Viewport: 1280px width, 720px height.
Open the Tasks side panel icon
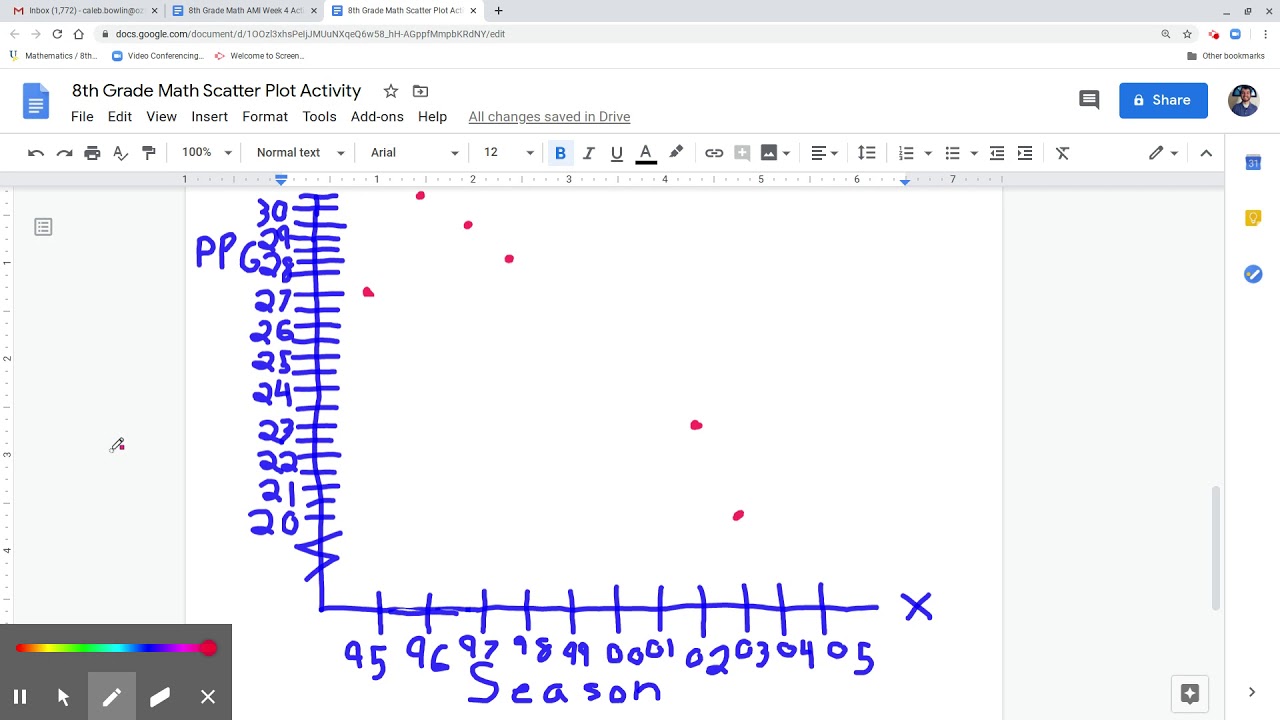tap(1253, 274)
